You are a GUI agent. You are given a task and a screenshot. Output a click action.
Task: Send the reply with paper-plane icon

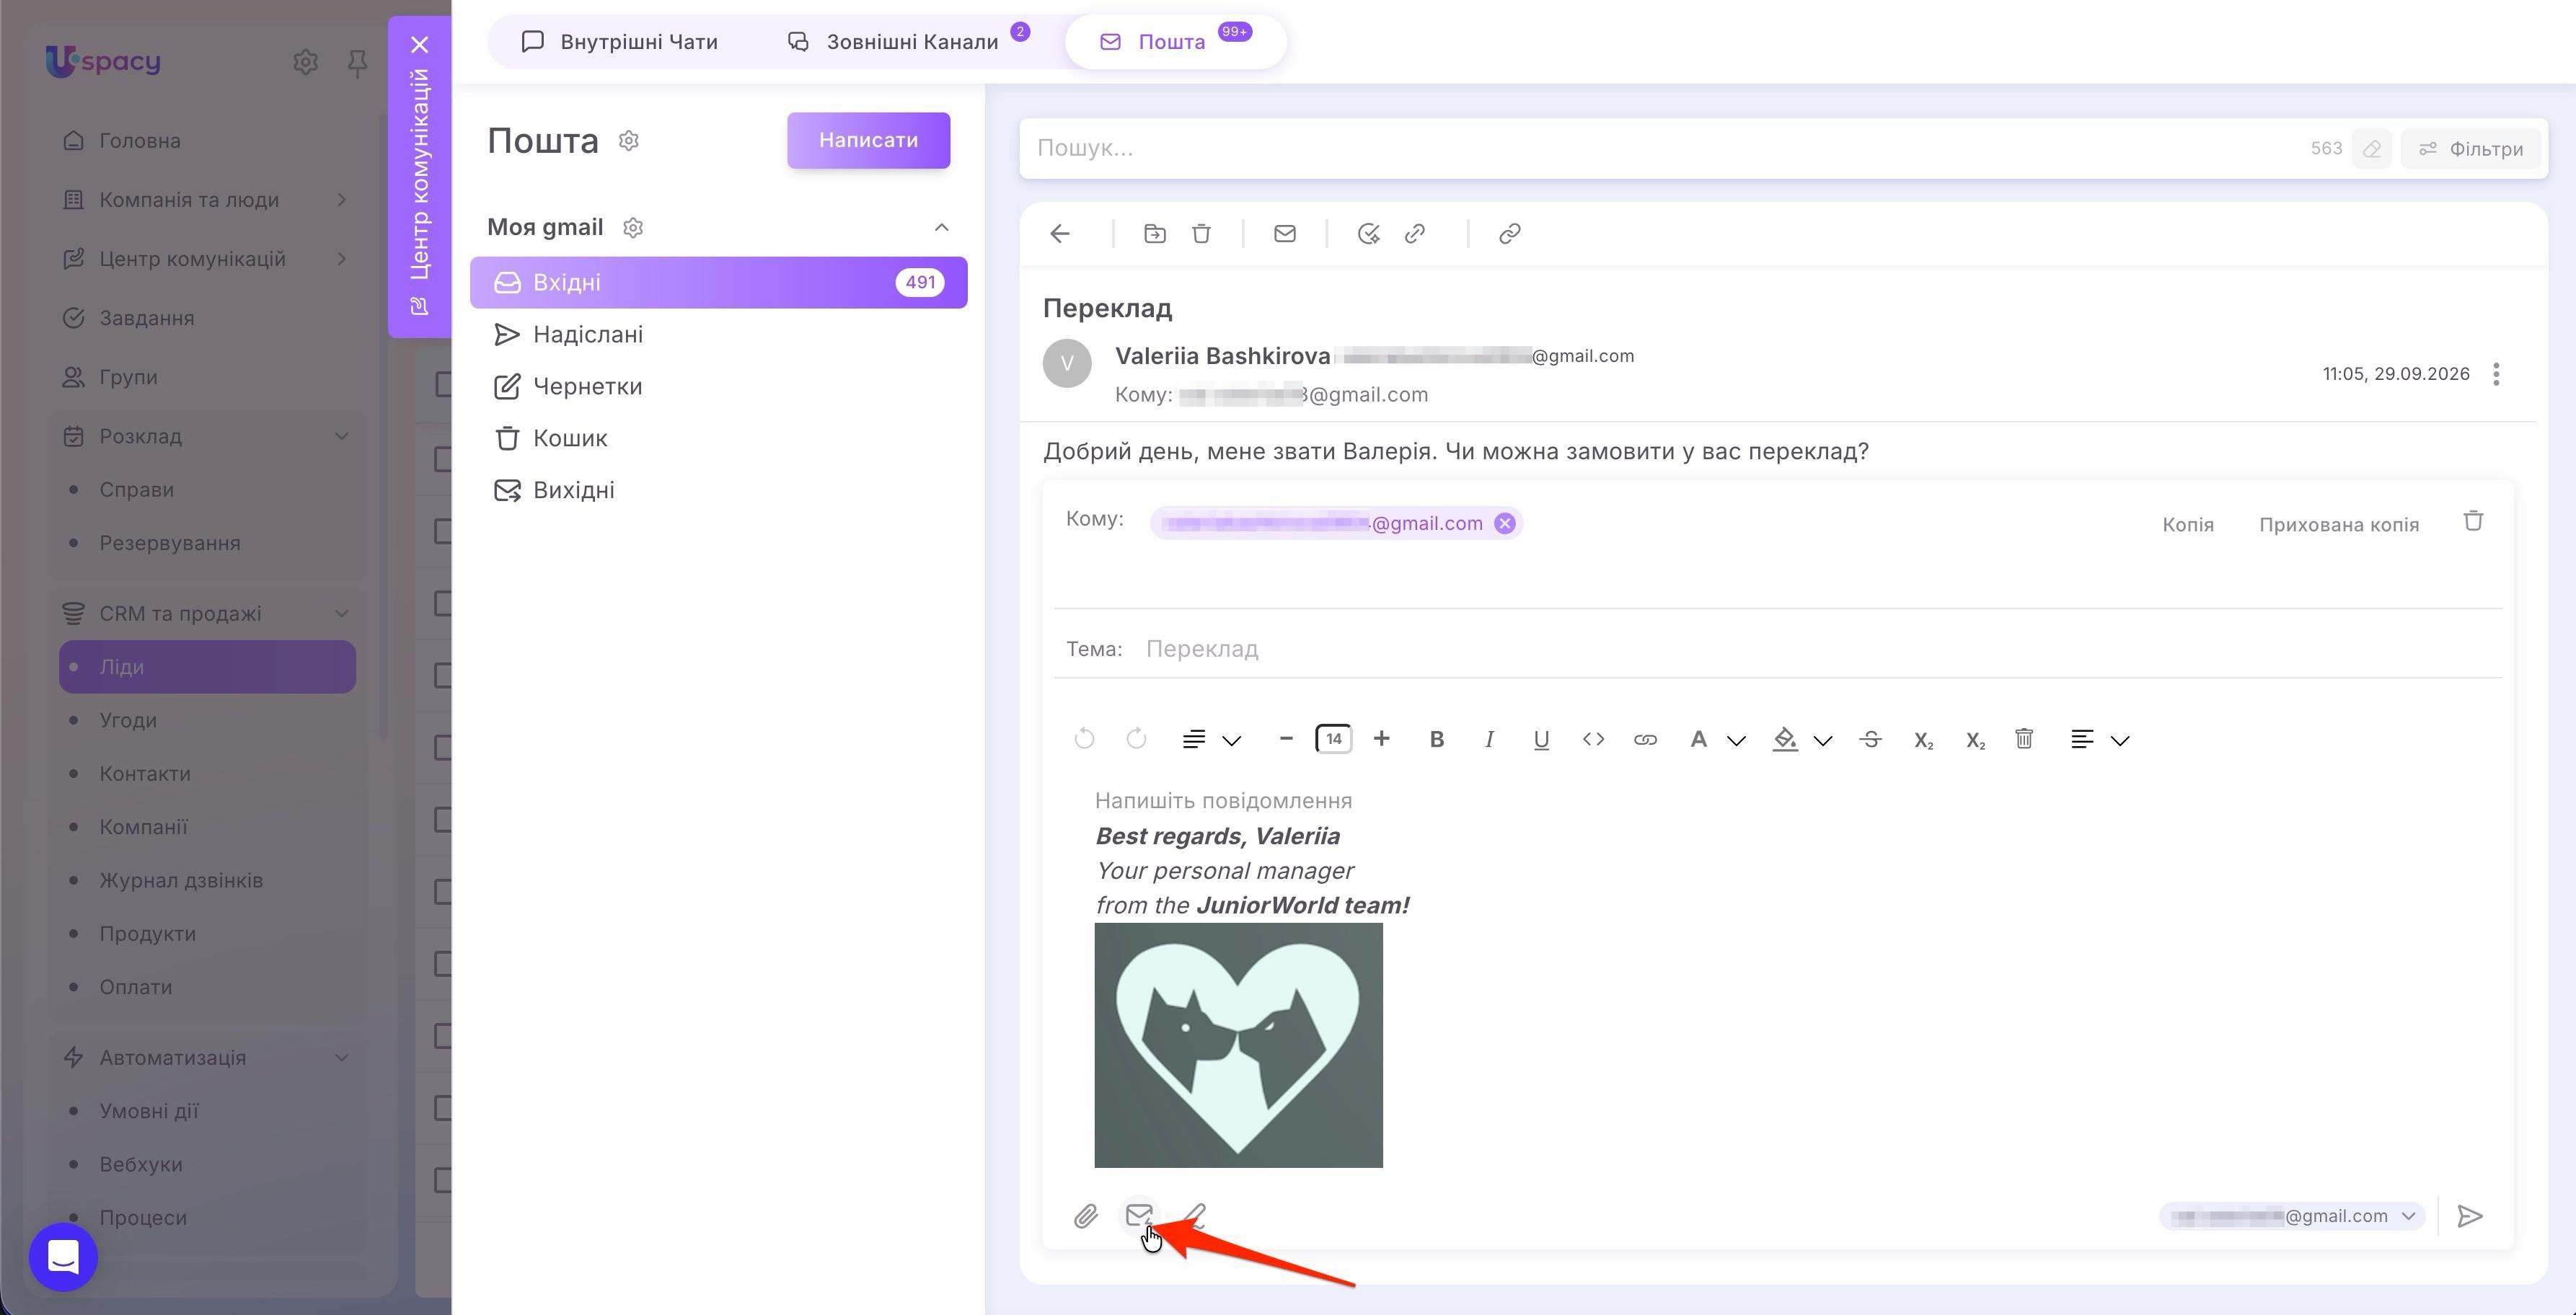[x=2470, y=1216]
